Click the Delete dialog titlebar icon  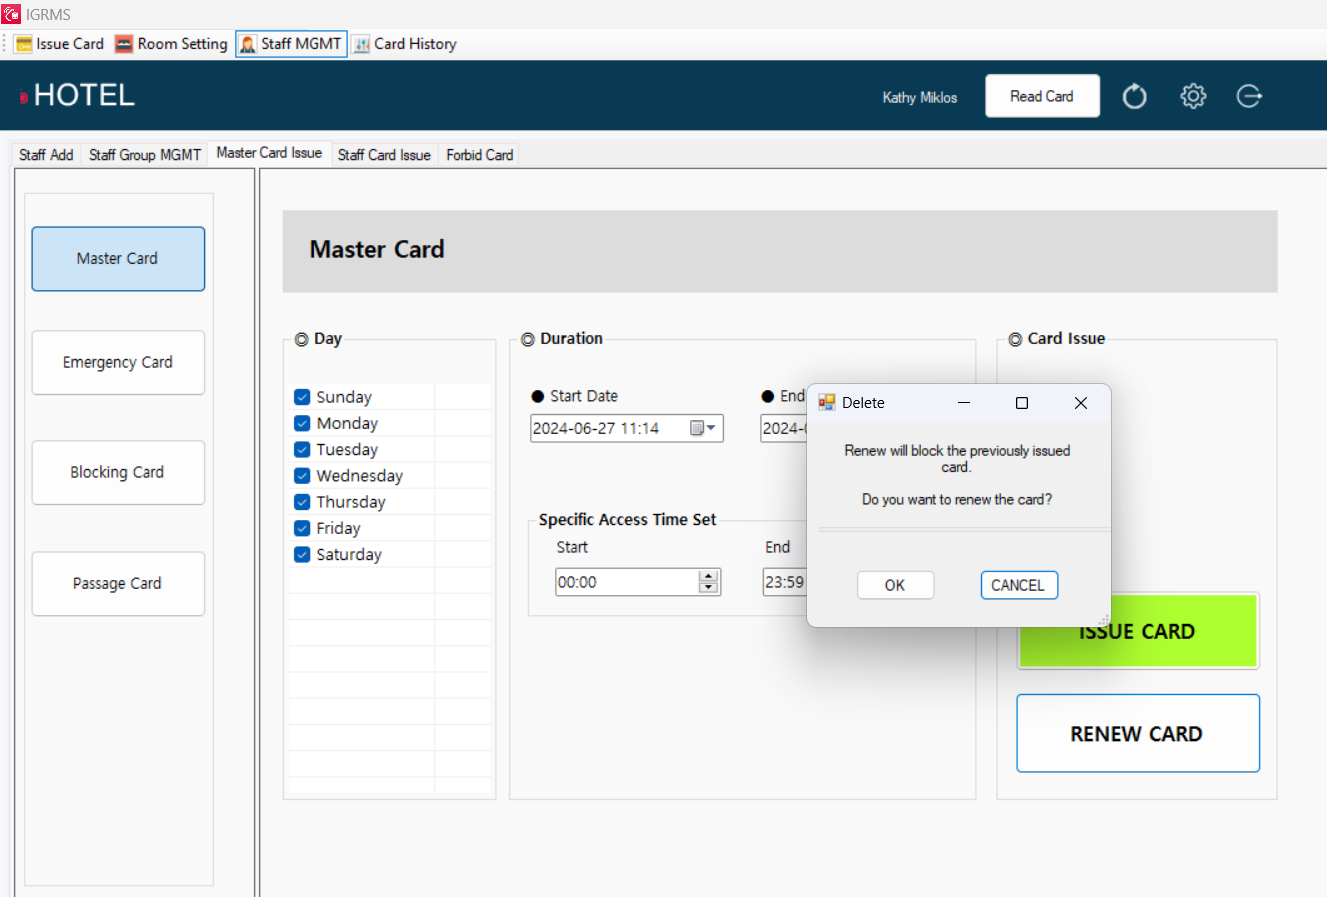pos(827,402)
